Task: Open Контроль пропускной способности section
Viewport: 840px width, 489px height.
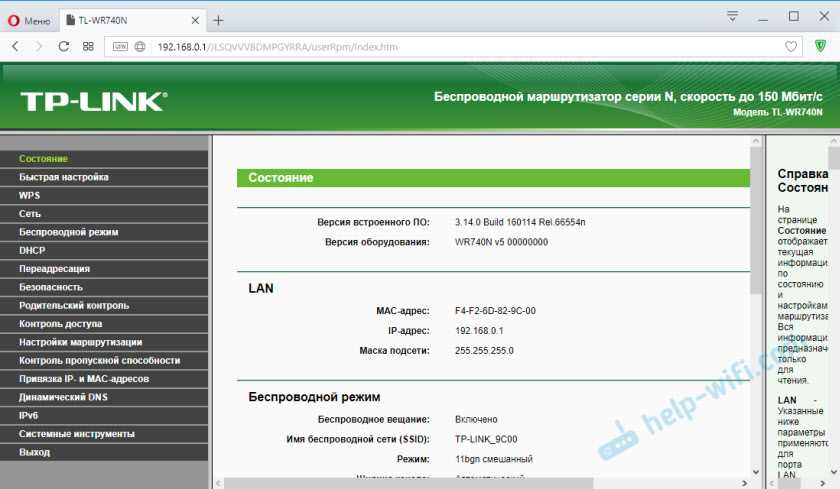Action: point(104,360)
